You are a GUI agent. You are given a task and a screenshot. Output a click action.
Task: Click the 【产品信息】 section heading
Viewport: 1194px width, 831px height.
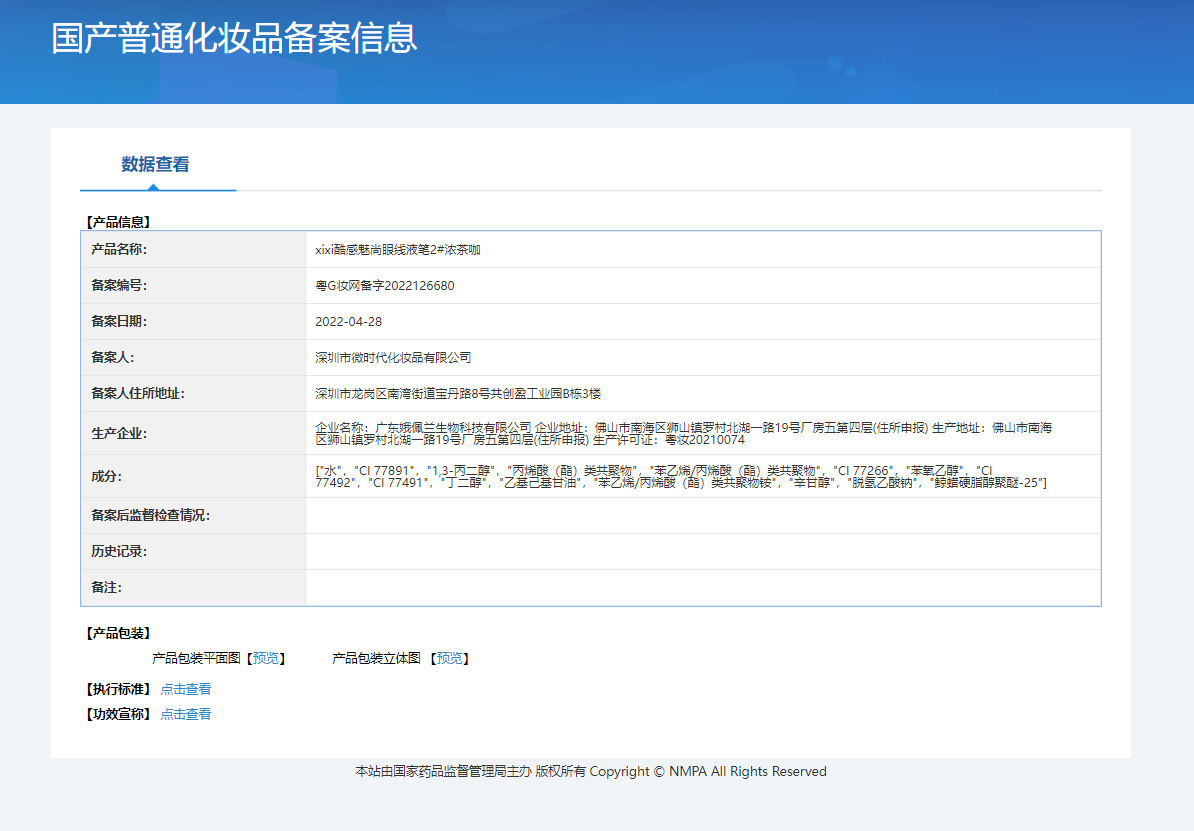click(118, 222)
